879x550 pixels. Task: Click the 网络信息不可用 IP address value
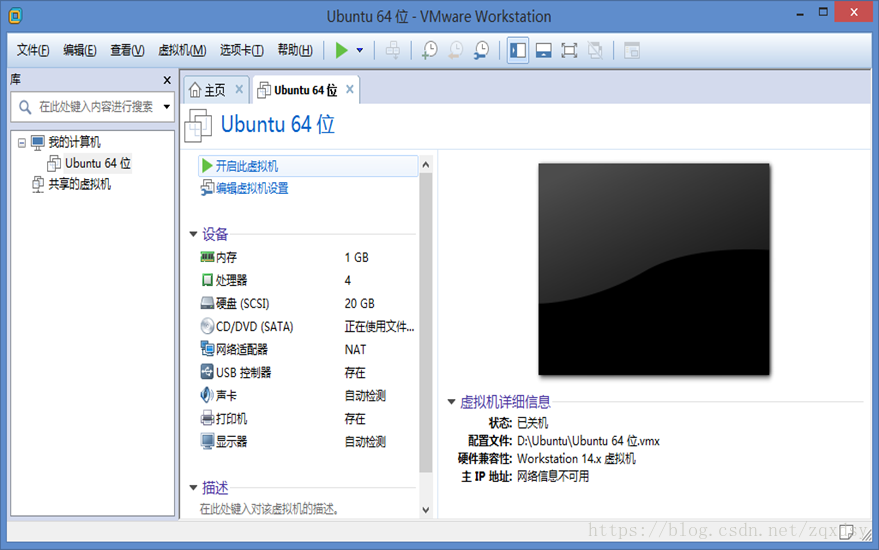[x=553, y=477]
